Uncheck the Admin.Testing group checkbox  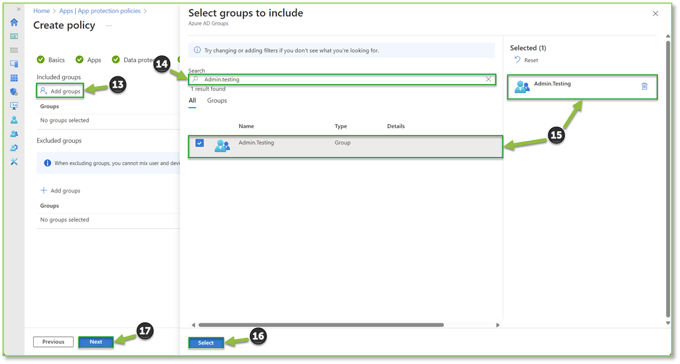pos(199,143)
